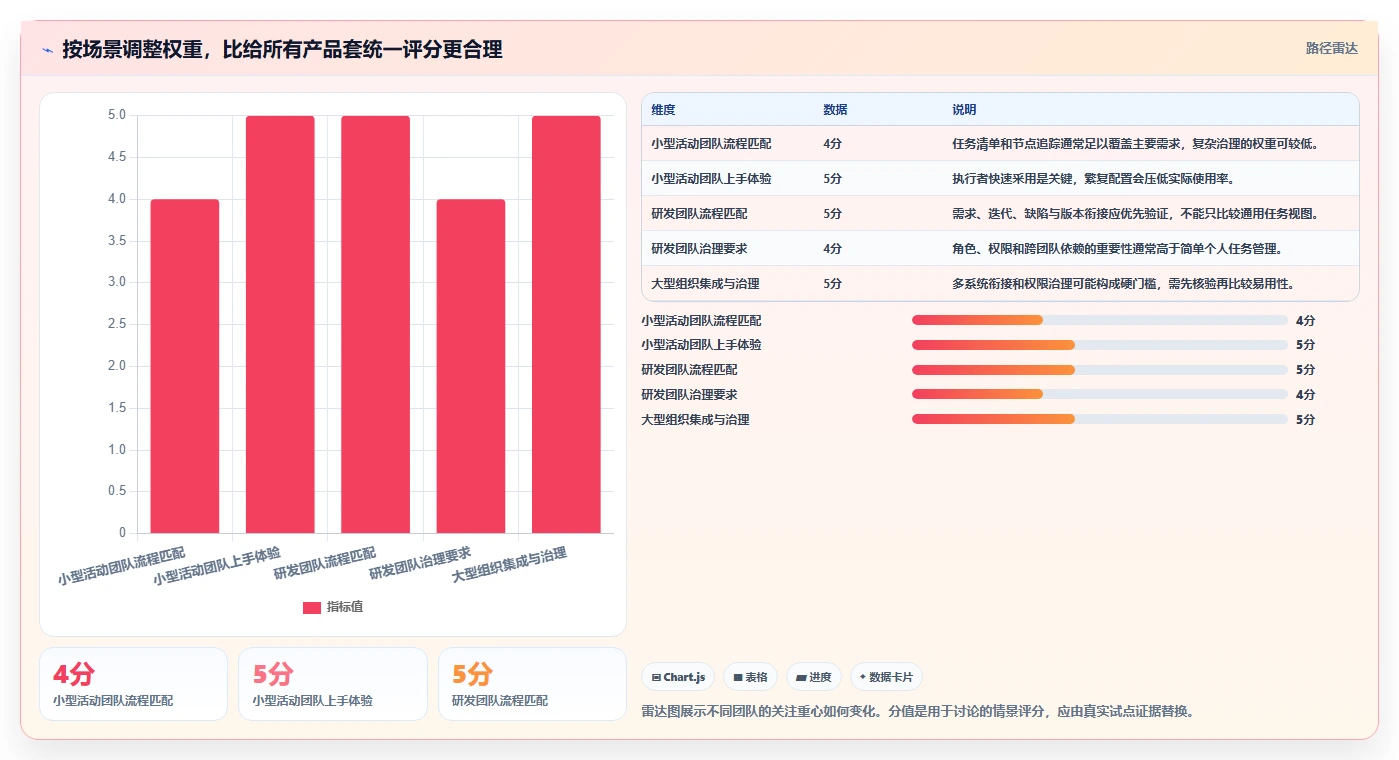The height and width of the screenshot is (760, 1399).
Task: Click the 数据 column header
Action: click(x=835, y=109)
